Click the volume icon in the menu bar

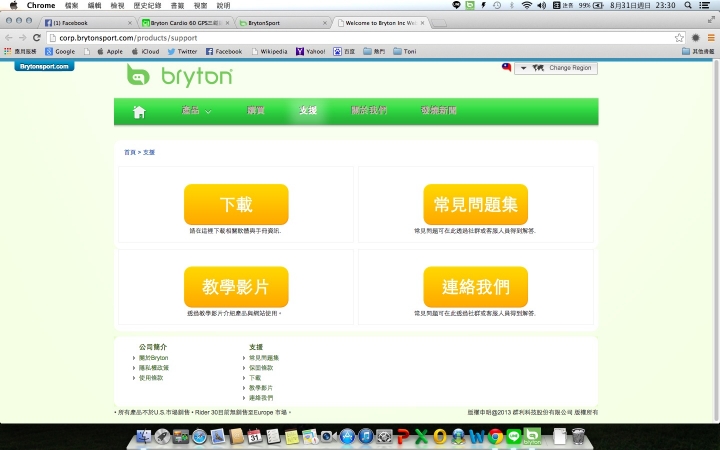coord(542,6)
